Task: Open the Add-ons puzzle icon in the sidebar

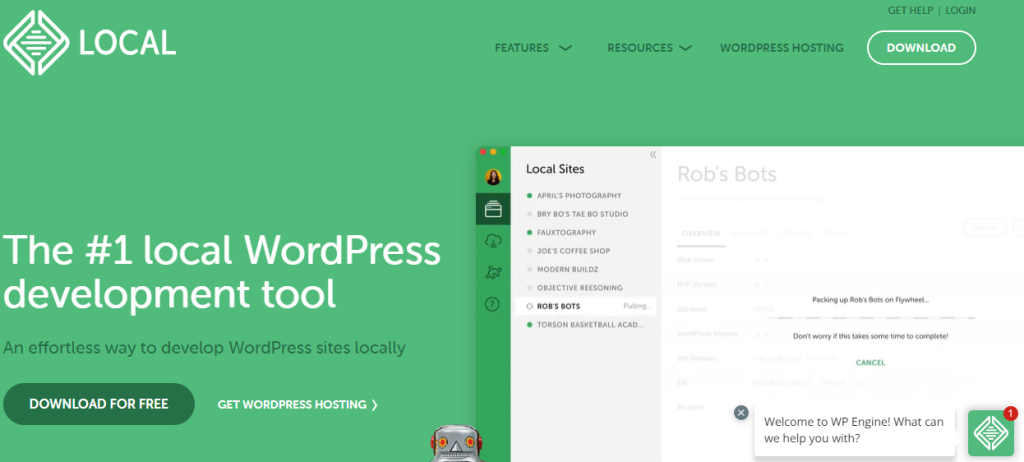Action: (x=493, y=272)
